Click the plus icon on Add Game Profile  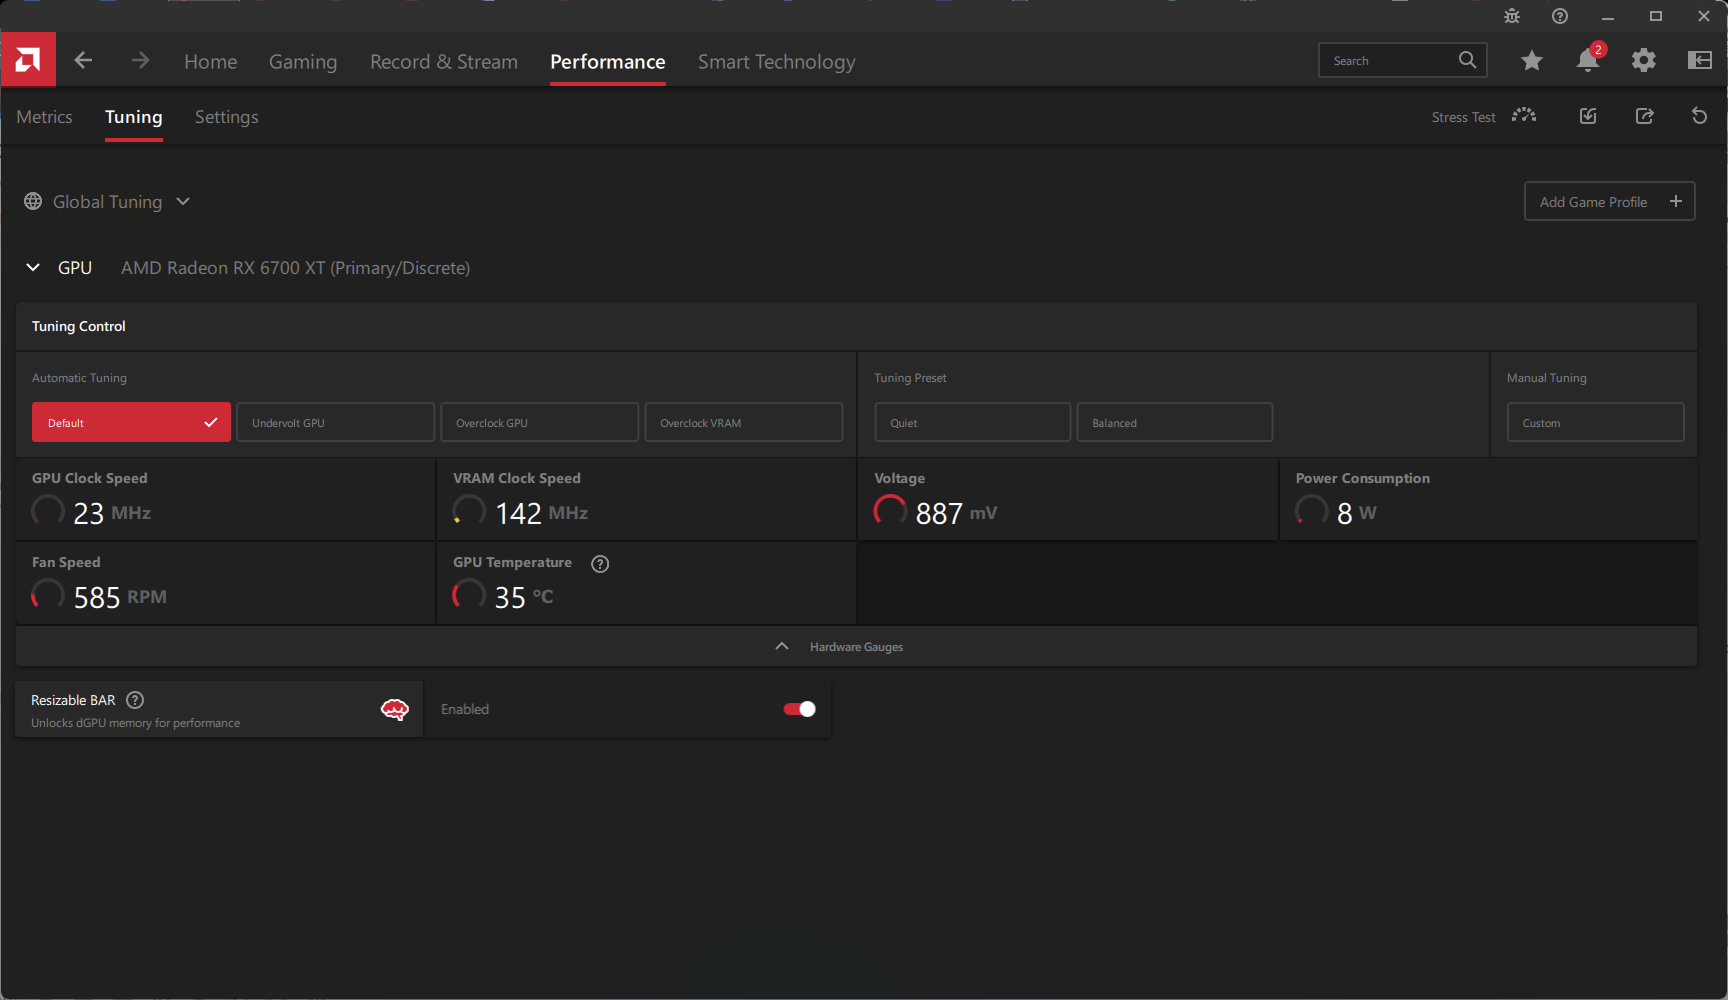pos(1676,201)
